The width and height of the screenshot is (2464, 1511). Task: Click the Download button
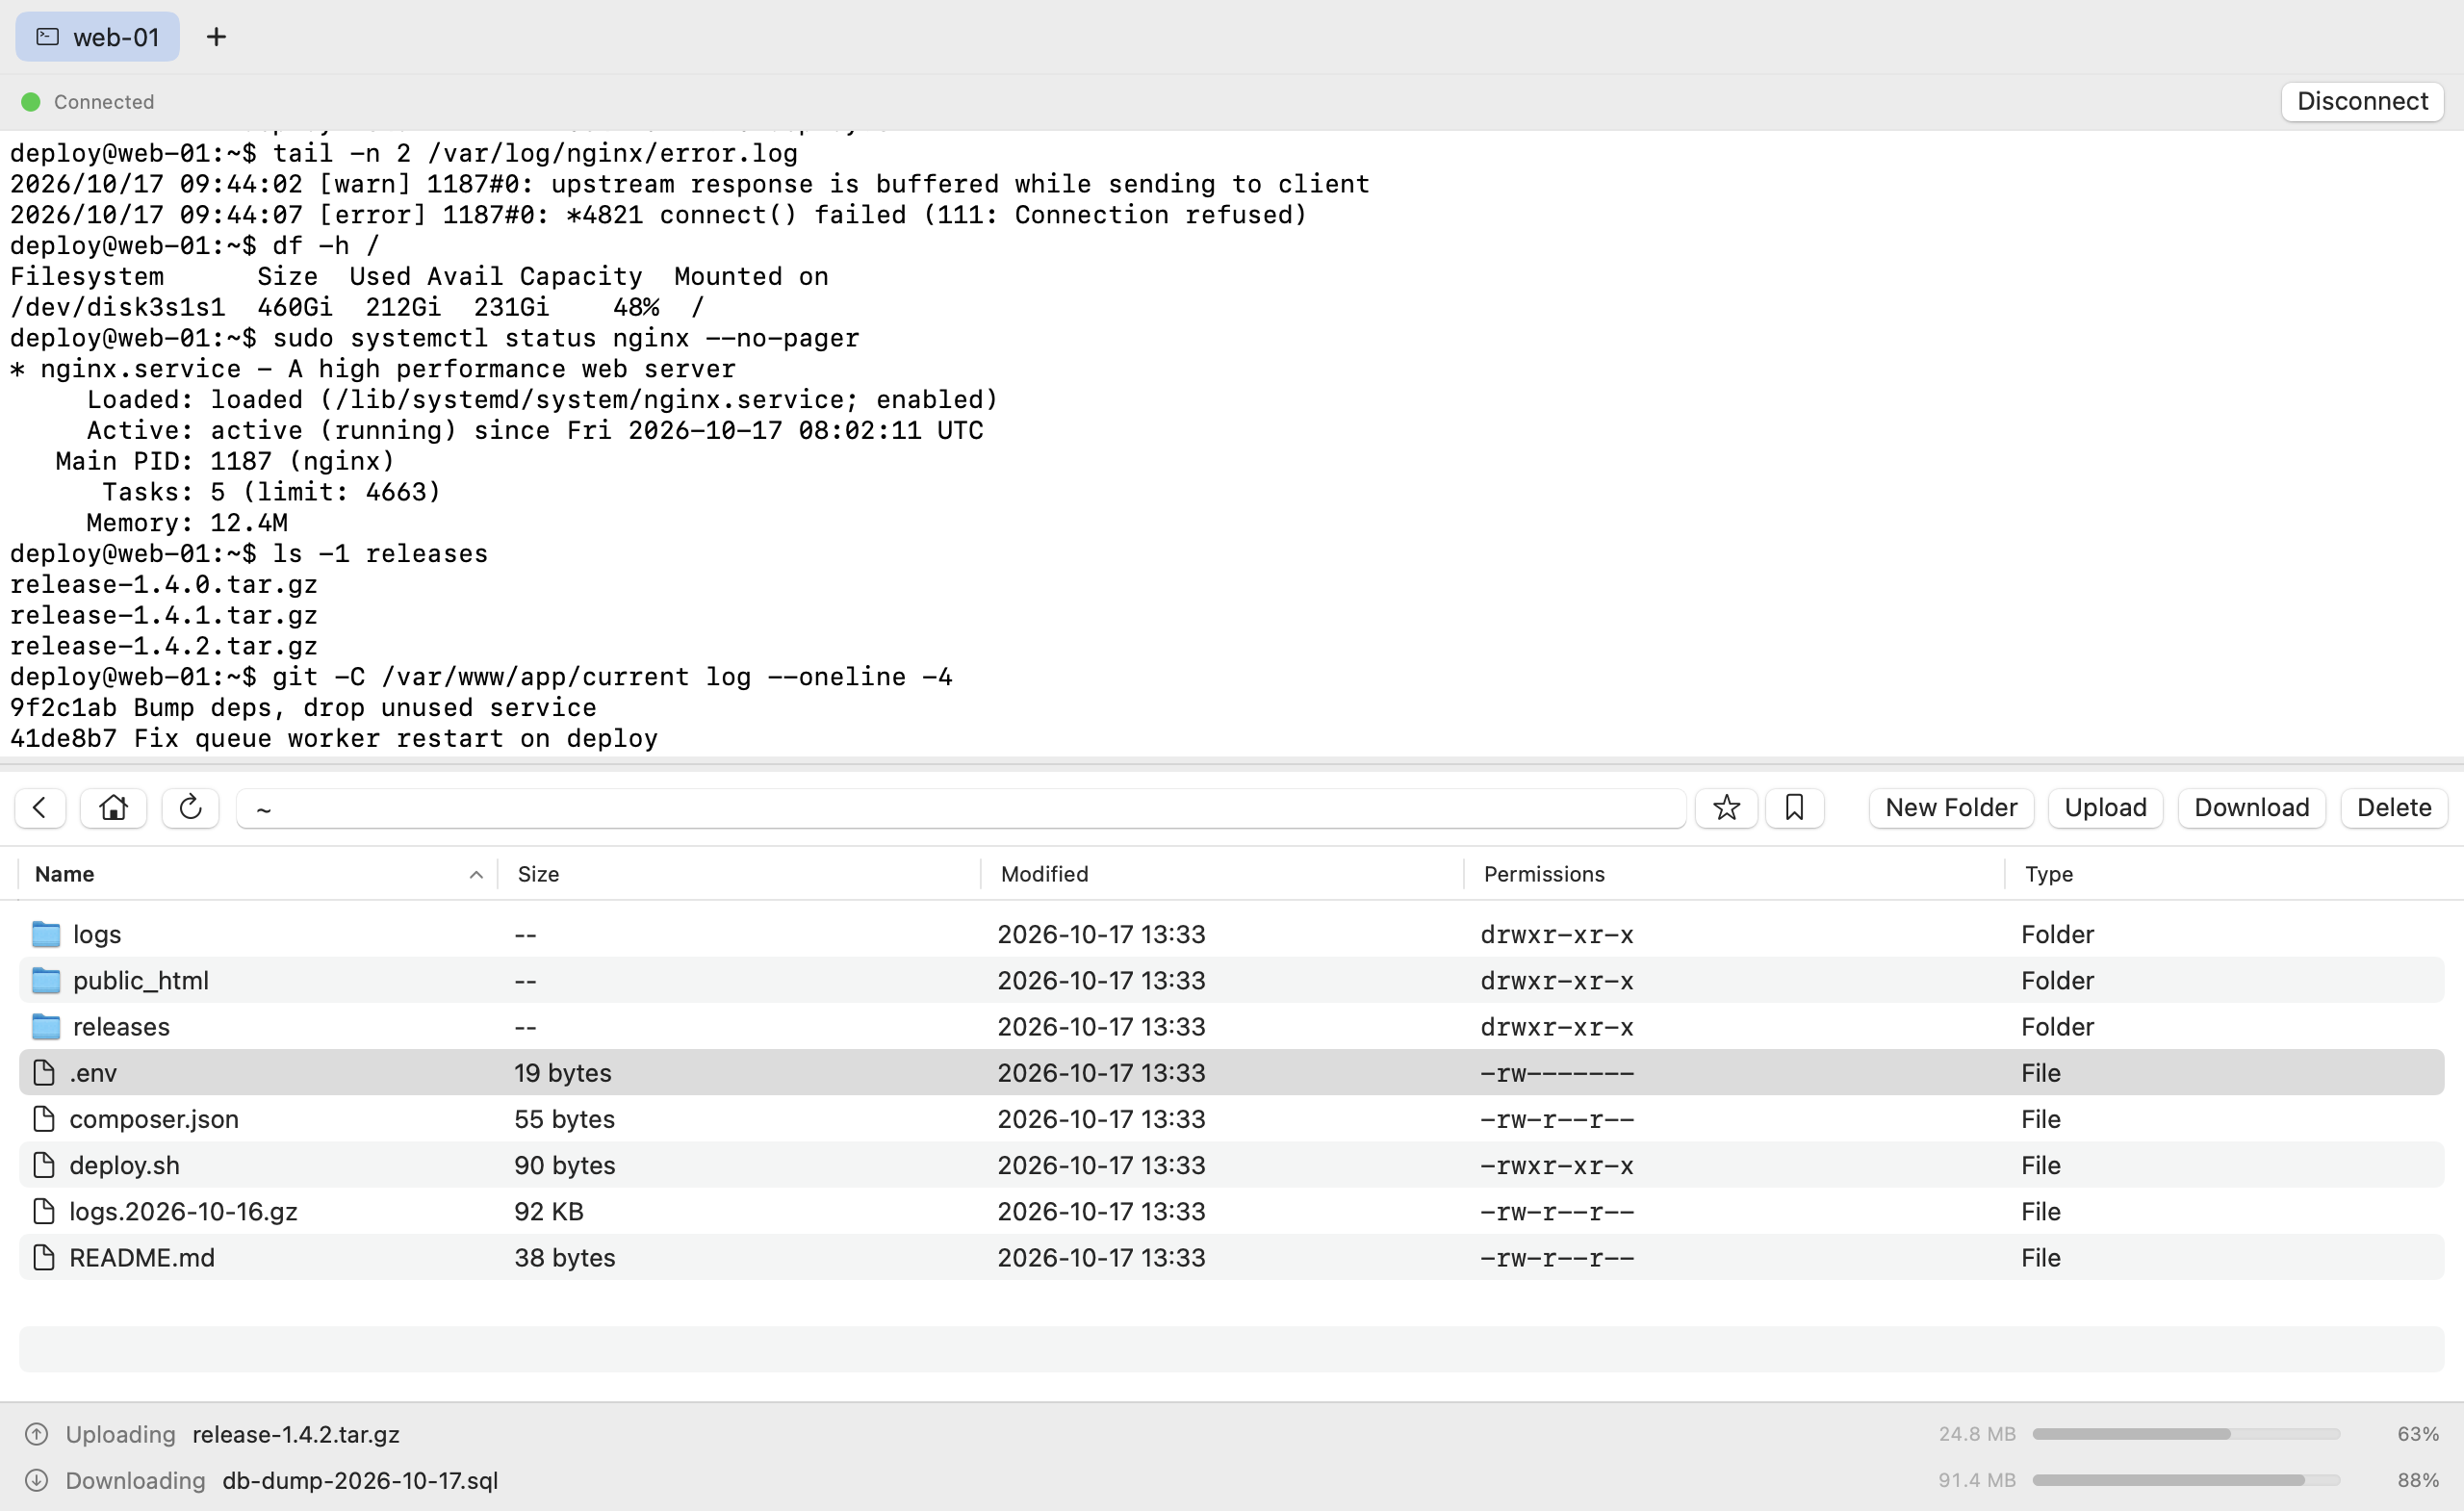coord(2251,807)
